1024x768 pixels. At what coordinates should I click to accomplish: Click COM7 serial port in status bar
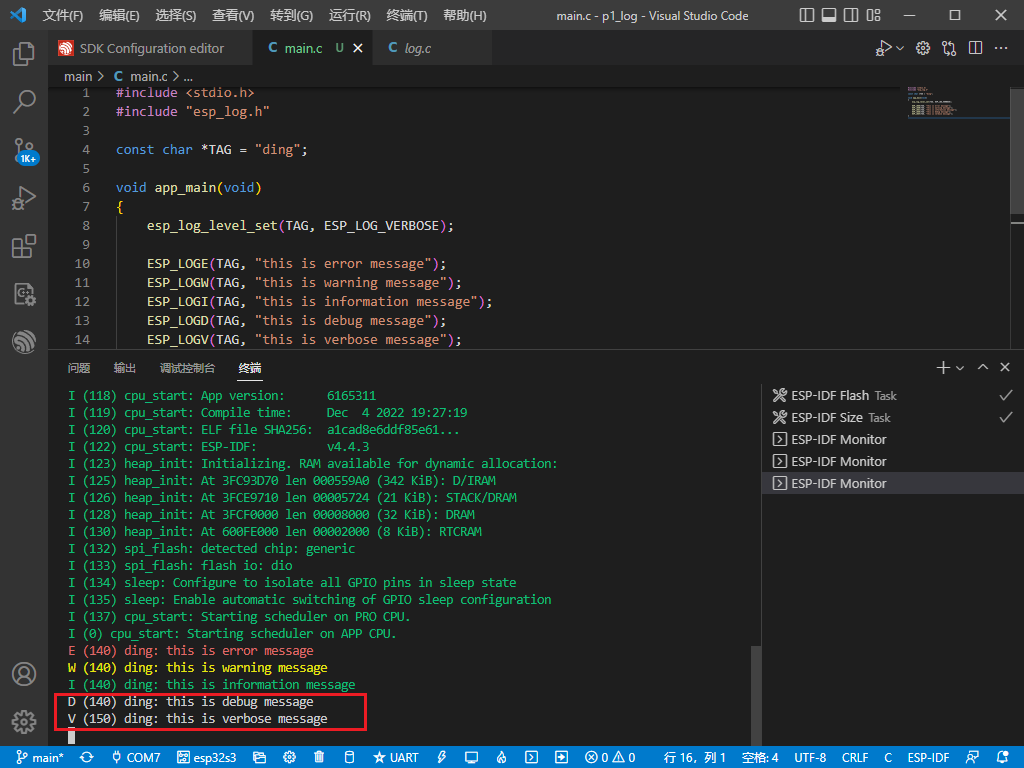(x=135, y=757)
